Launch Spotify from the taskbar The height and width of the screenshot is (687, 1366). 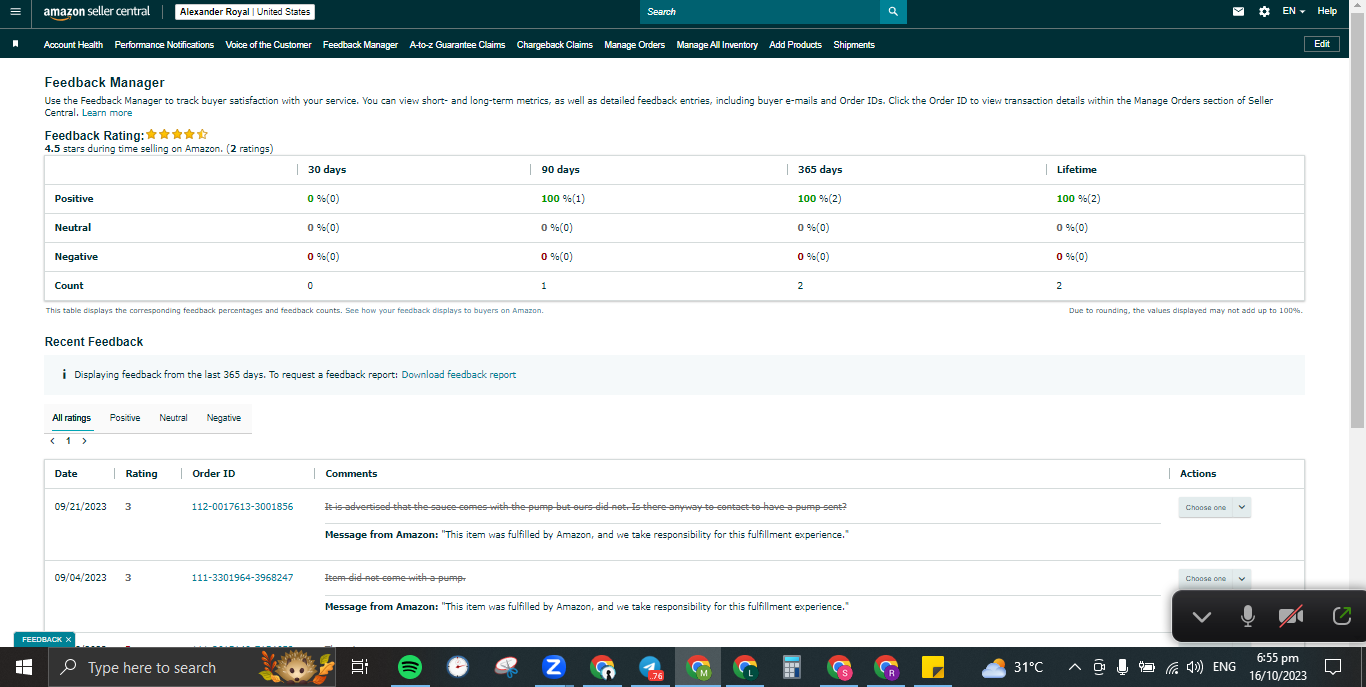coord(409,667)
